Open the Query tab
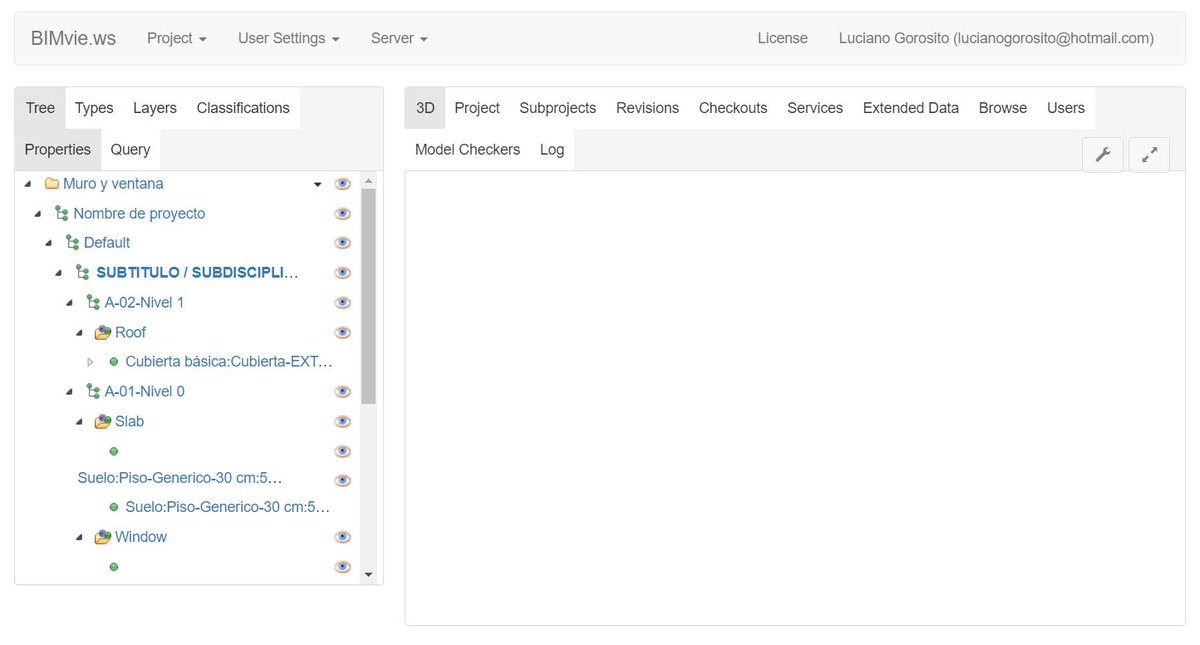Viewport: 1200px width, 645px height. click(131, 149)
